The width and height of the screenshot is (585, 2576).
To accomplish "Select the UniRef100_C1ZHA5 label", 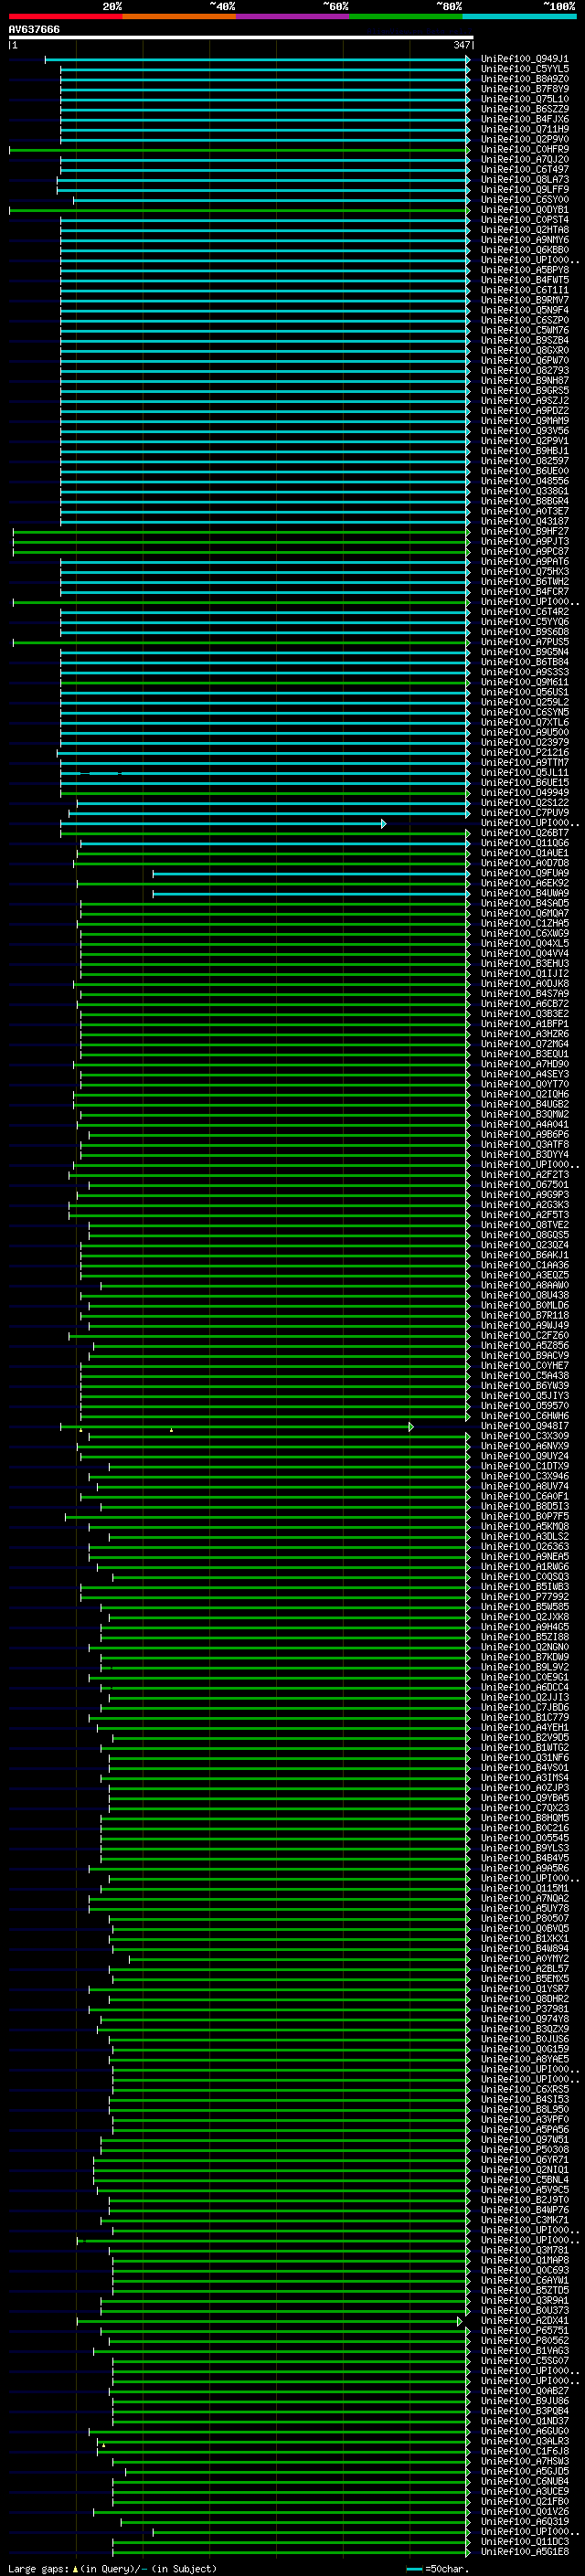I will 525,923.
